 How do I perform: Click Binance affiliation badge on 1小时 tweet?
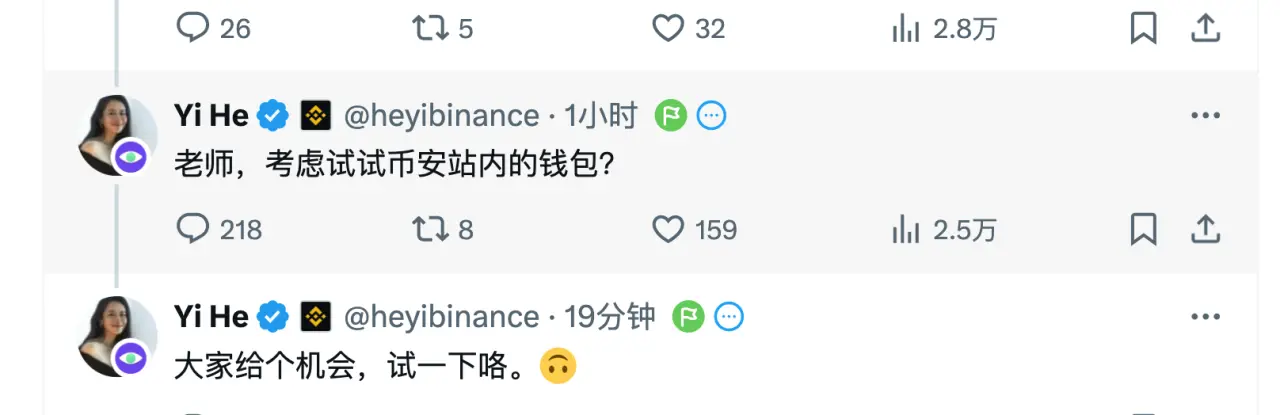(317, 116)
